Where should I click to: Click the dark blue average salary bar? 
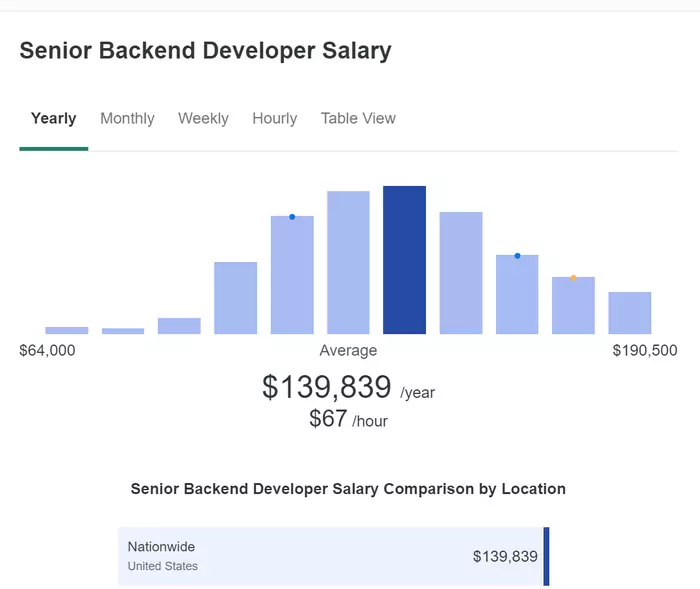(x=404, y=260)
